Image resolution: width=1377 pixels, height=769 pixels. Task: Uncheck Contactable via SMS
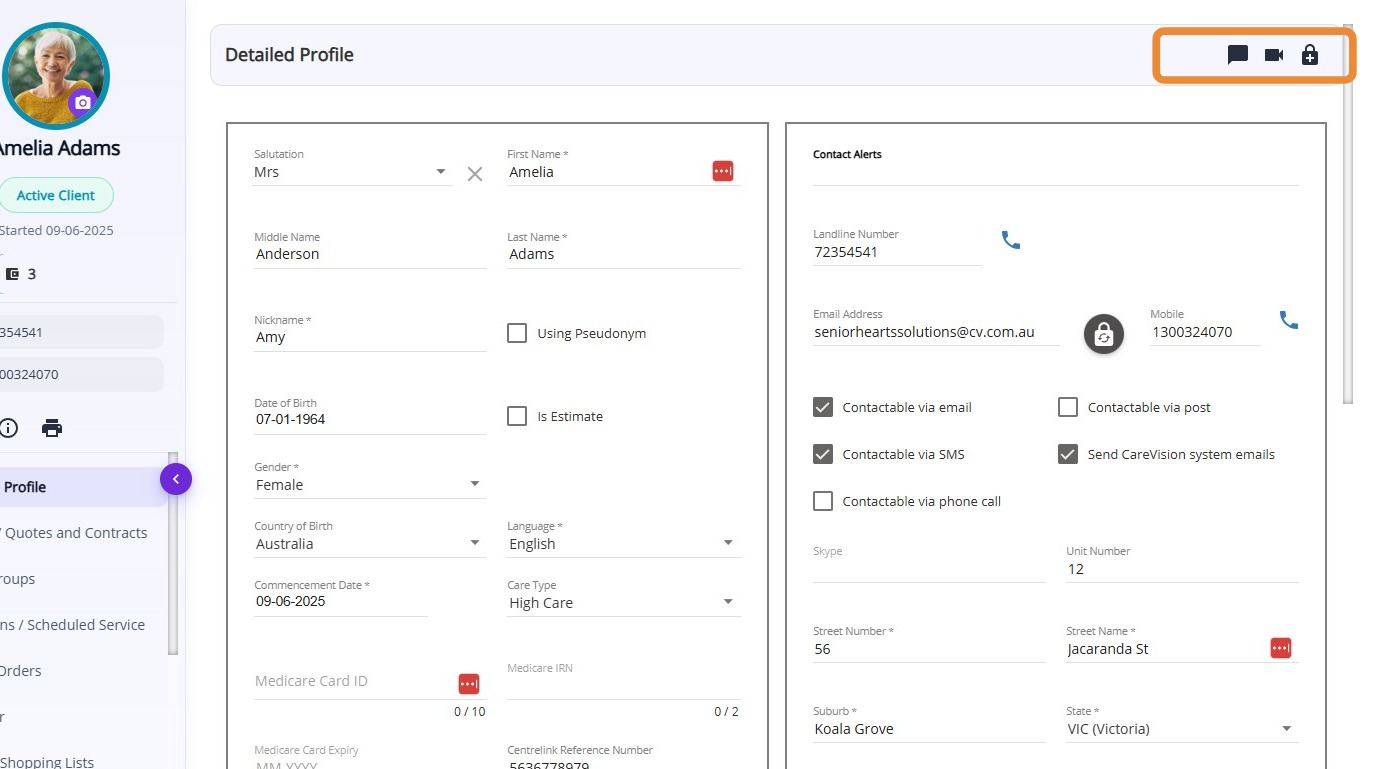point(823,454)
